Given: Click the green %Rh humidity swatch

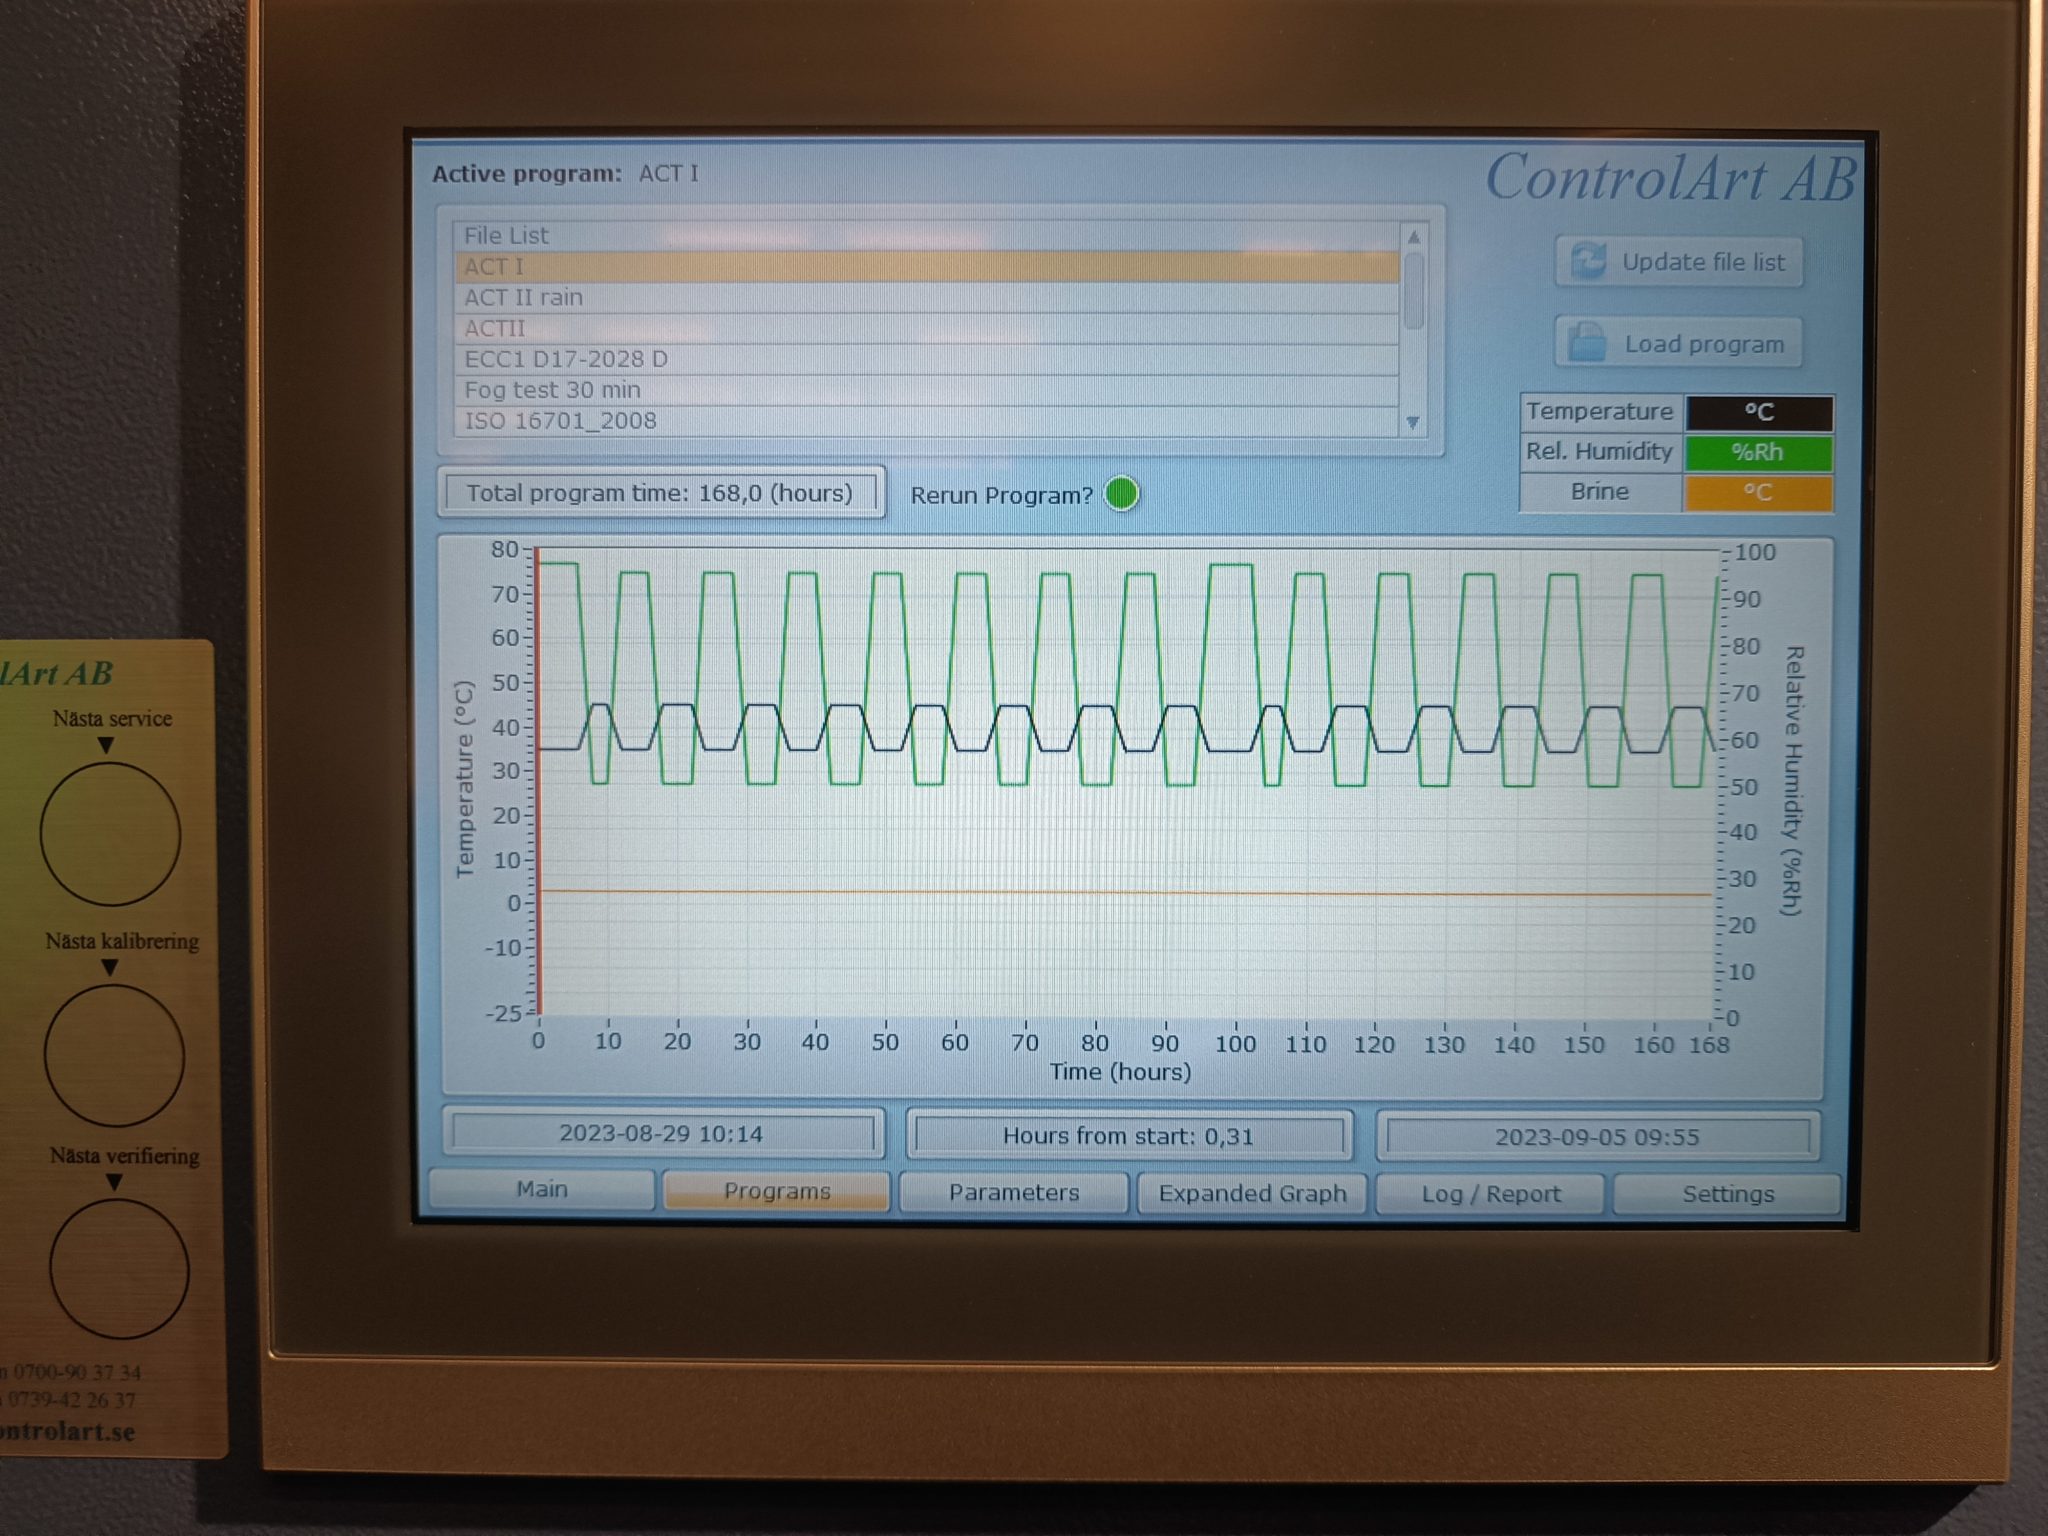Looking at the screenshot, I should pos(1758,452).
